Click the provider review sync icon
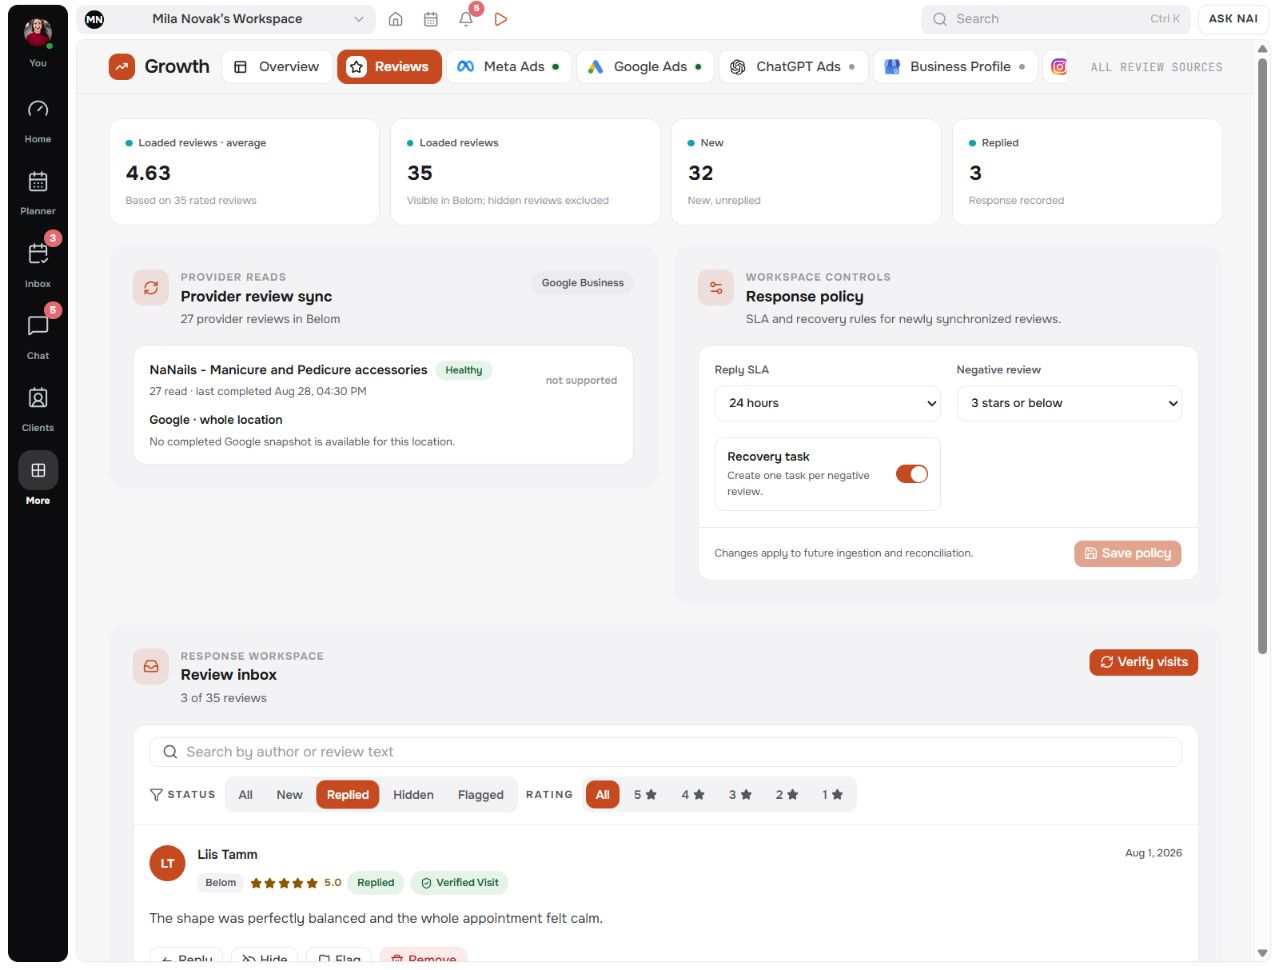 click(x=151, y=288)
